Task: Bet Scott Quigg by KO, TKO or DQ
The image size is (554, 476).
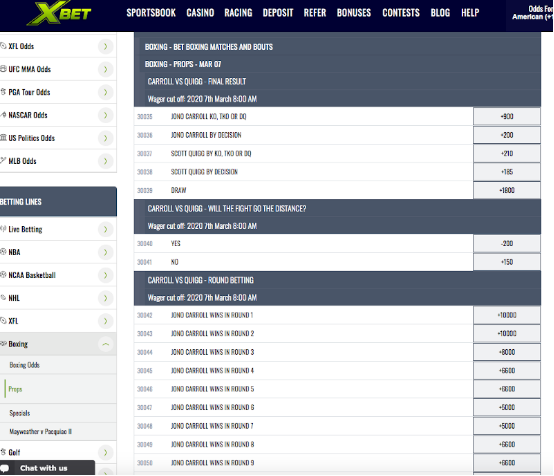Action: [507, 153]
